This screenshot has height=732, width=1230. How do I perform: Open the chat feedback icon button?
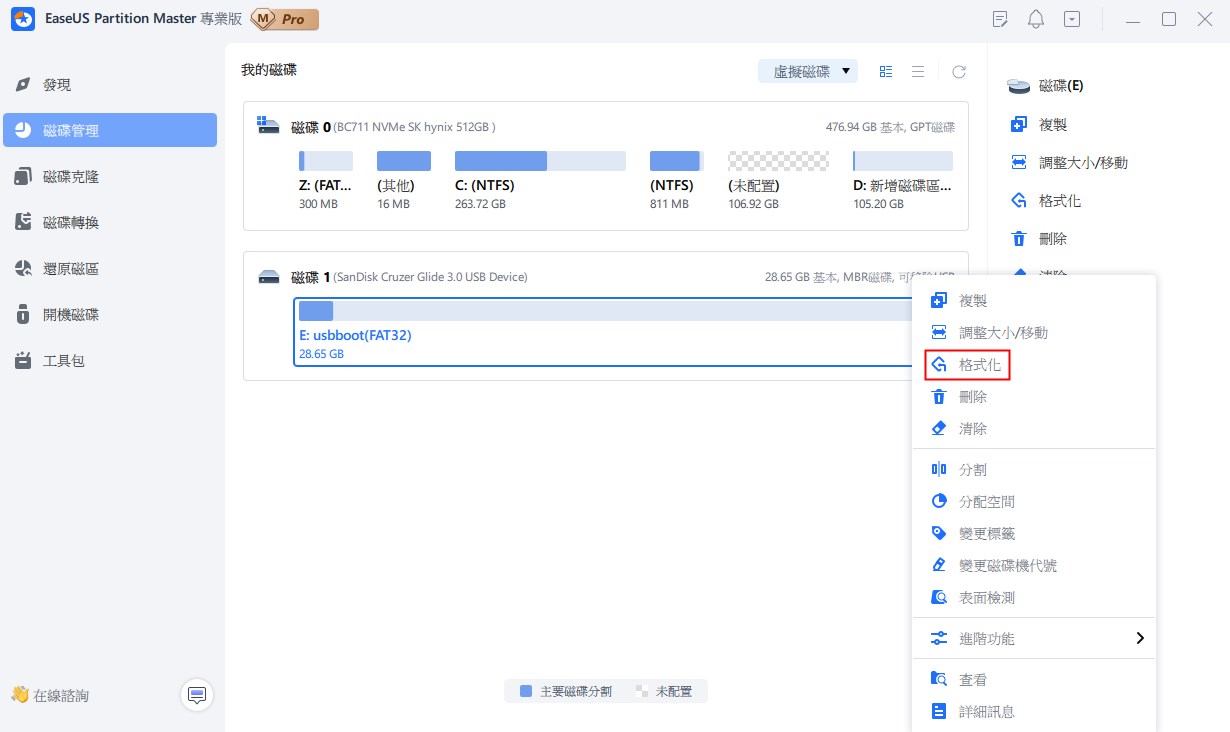[x=197, y=694]
